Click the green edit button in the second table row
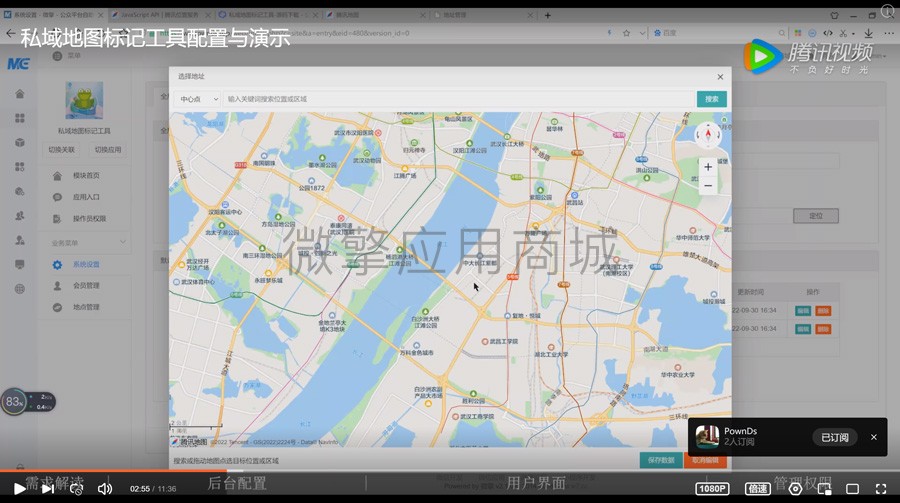This screenshot has height=503, width=900. click(802, 329)
